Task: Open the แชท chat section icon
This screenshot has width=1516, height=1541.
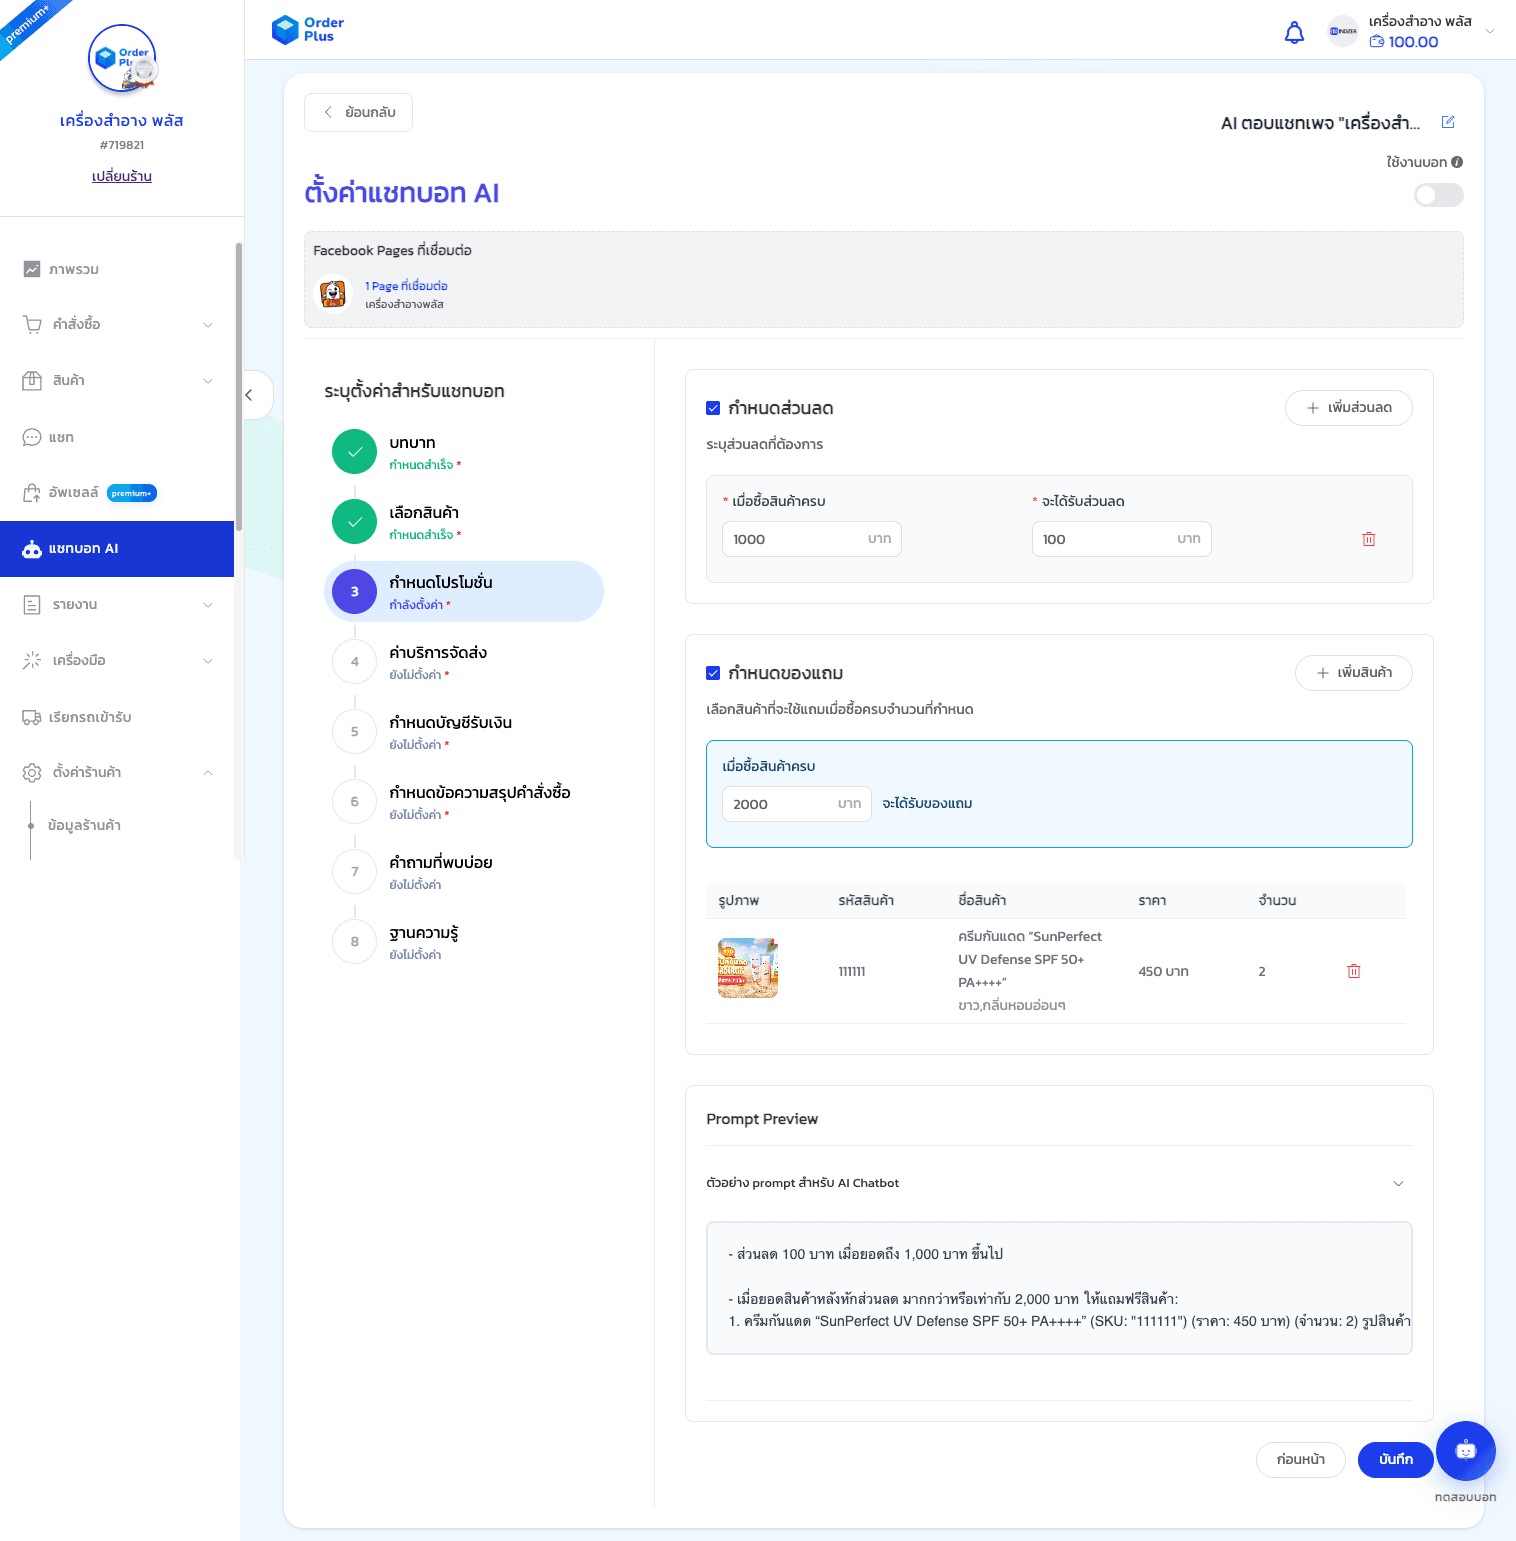Action: click(x=31, y=437)
